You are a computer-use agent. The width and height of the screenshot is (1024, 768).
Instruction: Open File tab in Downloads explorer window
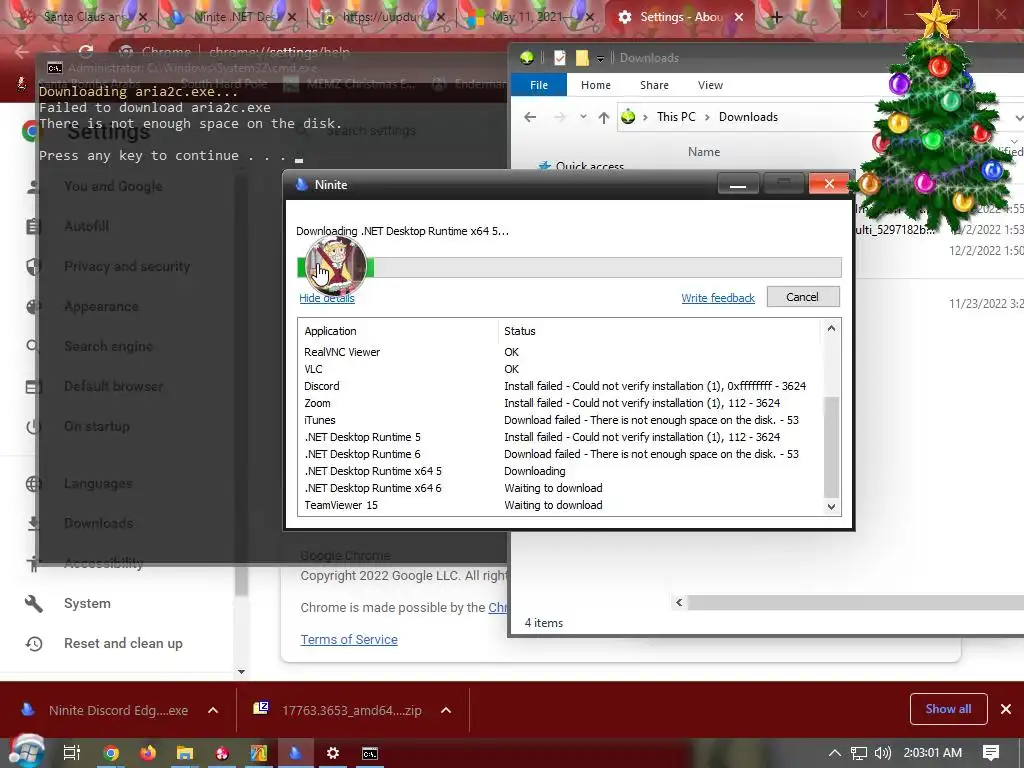(x=539, y=85)
